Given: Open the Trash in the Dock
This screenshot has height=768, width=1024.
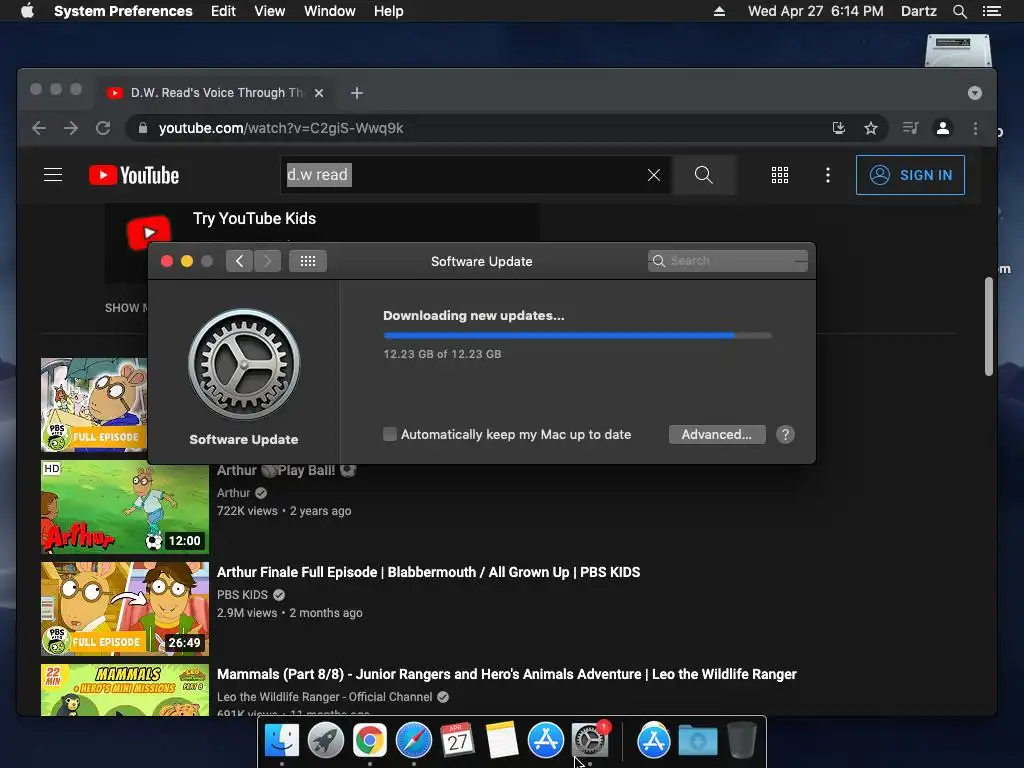Looking at the screenshot, I should pyautogui.click(x=741, y=741).
